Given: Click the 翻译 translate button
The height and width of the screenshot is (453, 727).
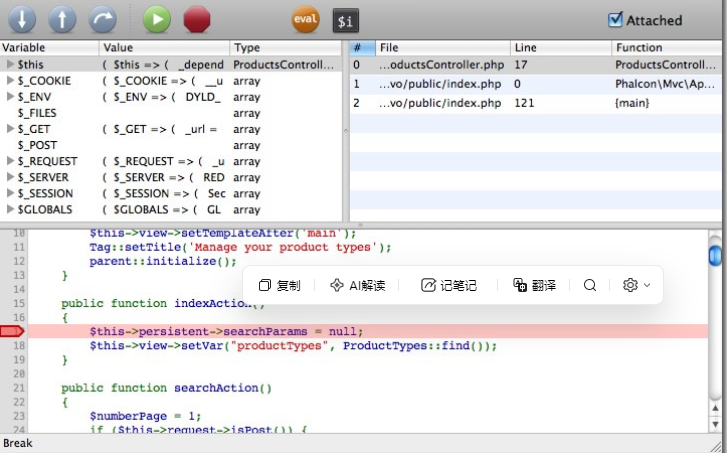Looking at the screenshot, I should (534, 285).
